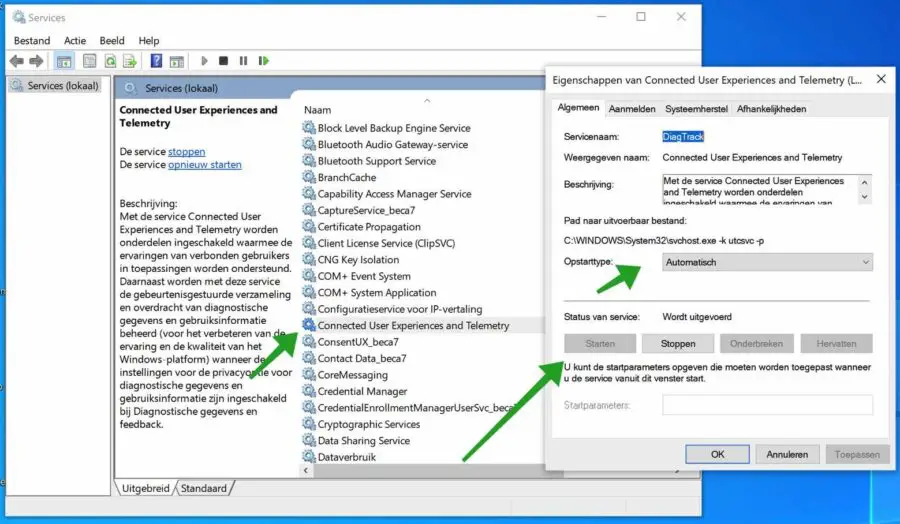Click the gear icon of Connected User Experiences and Telemetry
This screenshot has height=524, width=900.
click(309, 325)
